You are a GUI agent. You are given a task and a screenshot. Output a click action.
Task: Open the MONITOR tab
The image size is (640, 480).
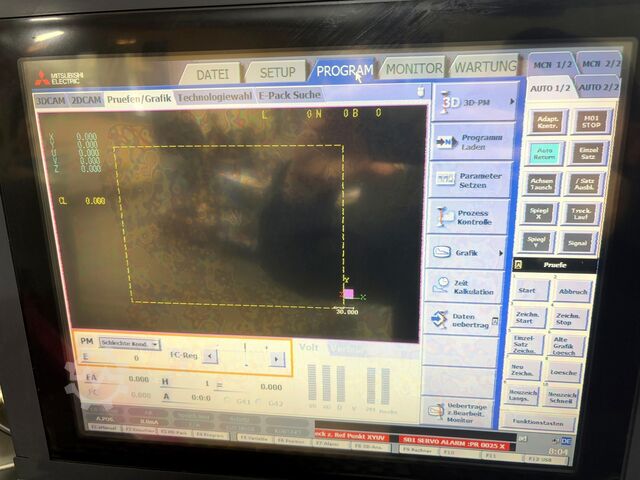414,69
